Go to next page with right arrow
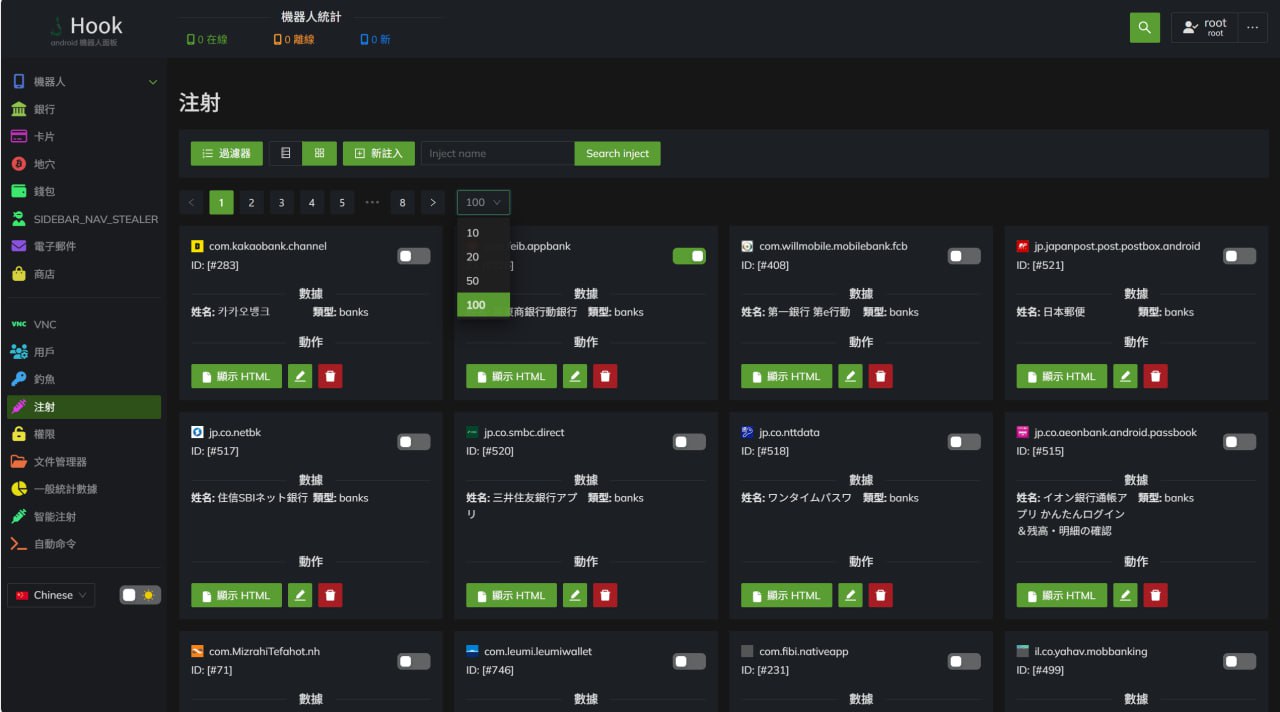The height and width of the screenshot is (712, 1280). 432,203
